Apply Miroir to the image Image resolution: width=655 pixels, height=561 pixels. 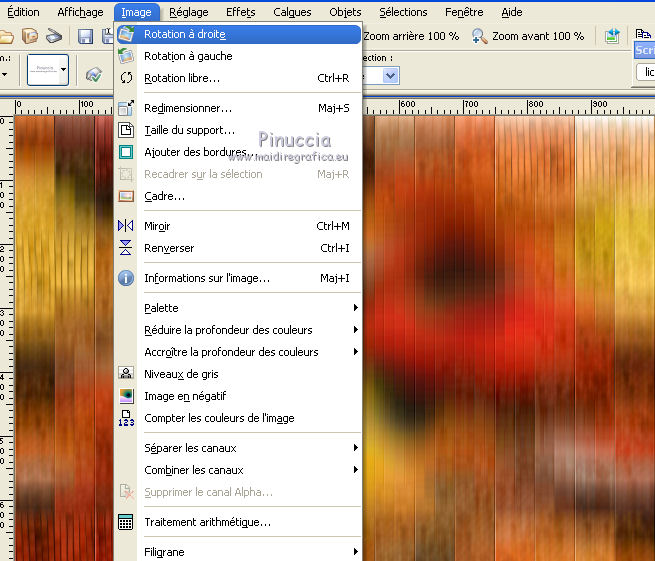click(239, 226)
